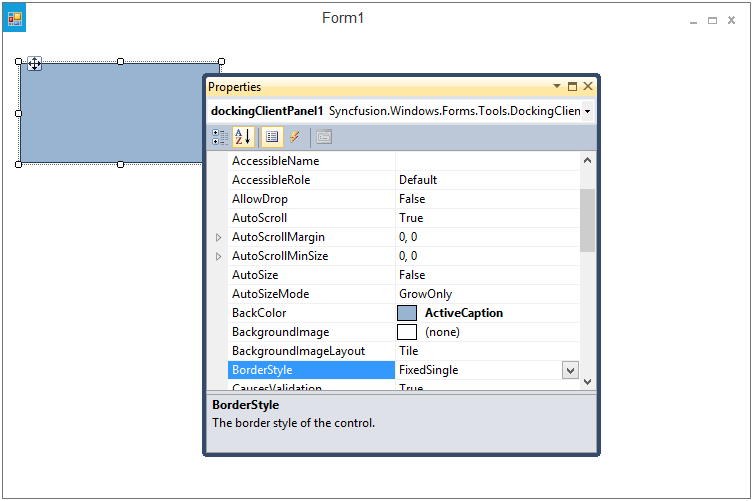
Task: Click the AccessibleName value field
Action: [x=486, y=161]
